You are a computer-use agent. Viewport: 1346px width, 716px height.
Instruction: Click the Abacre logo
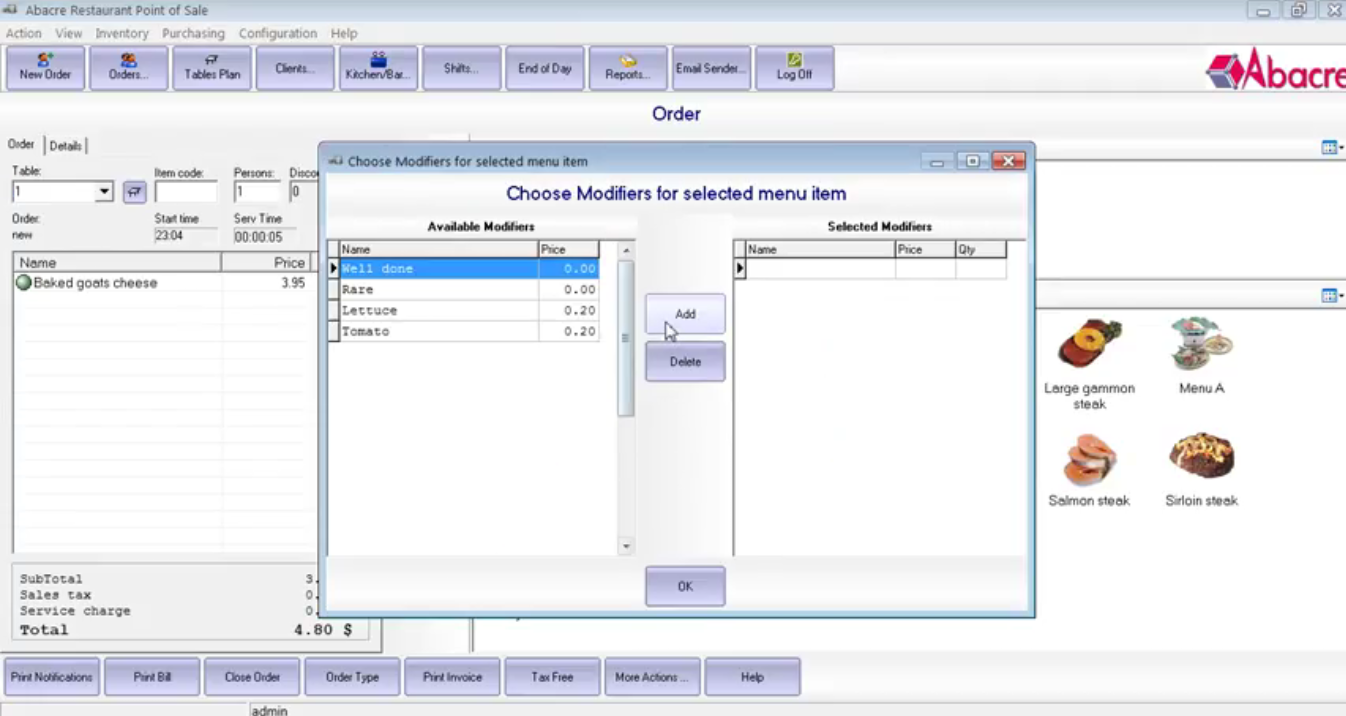[x=1275, y=70]
